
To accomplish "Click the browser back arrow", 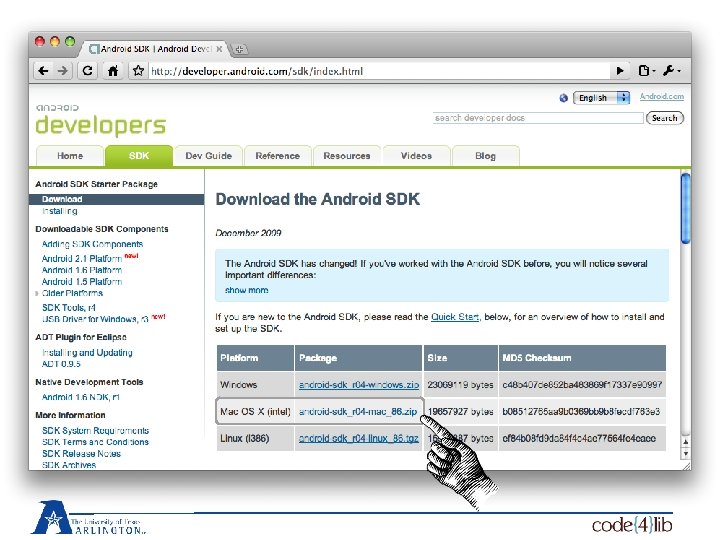I will 43,71.
